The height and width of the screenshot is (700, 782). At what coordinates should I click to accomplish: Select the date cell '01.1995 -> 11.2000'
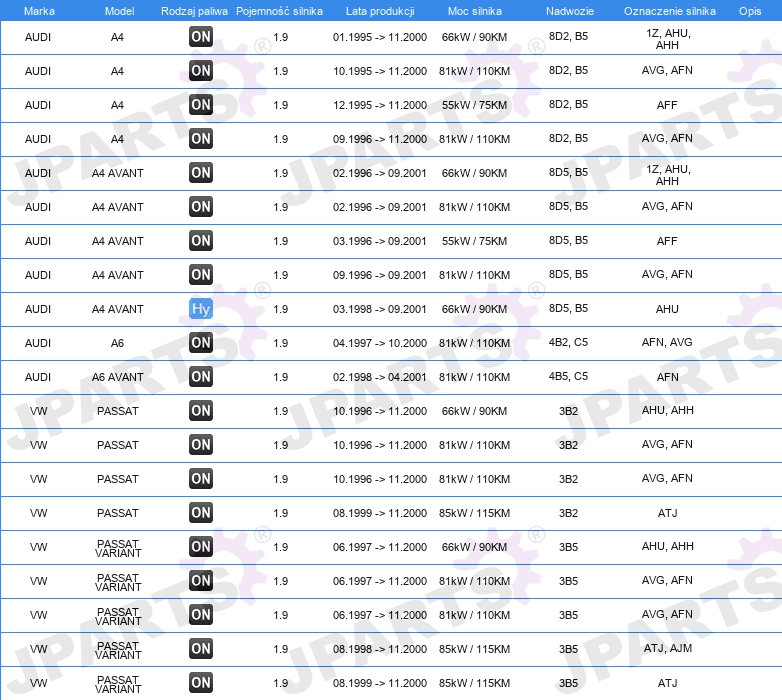pos(380,37)
